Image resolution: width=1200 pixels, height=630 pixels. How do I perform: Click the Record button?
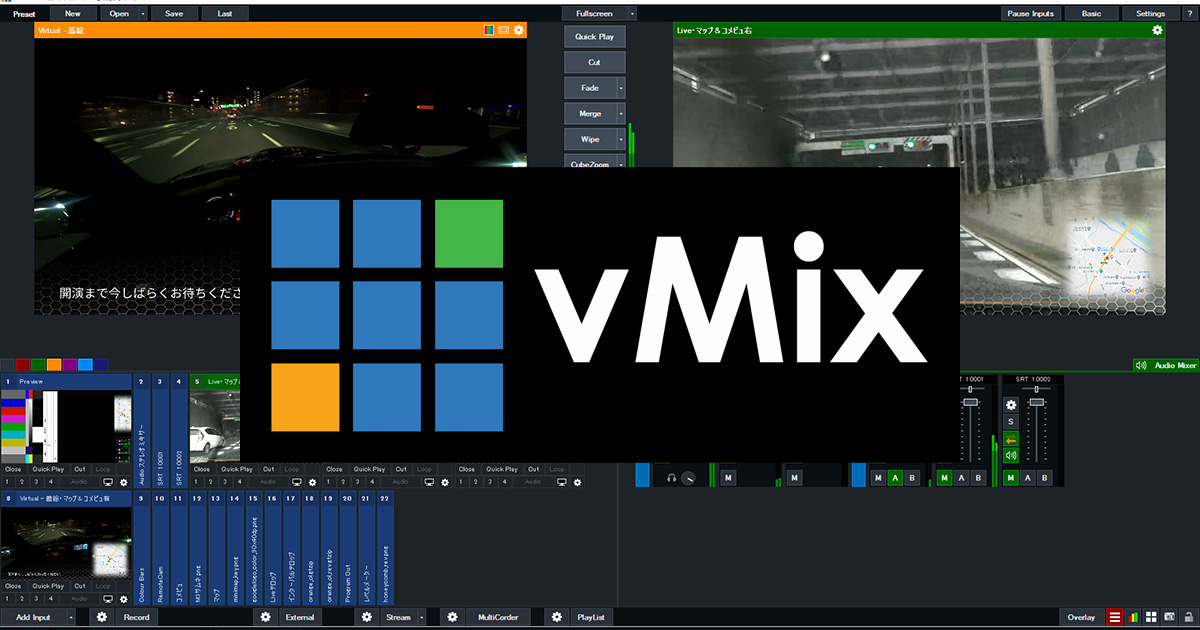136,618
